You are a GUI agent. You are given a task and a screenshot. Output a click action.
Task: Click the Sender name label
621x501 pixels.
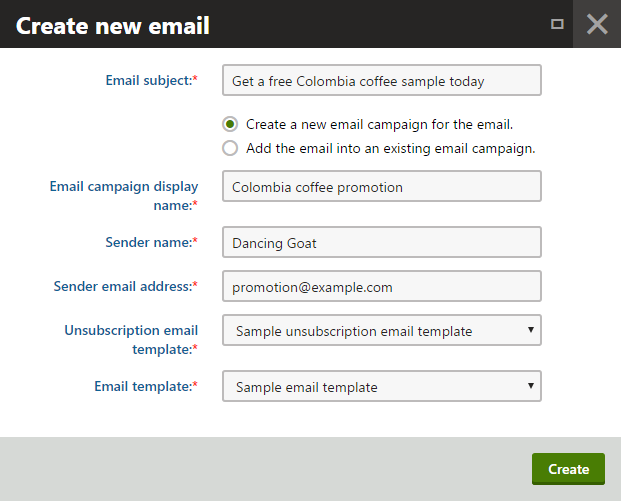tap(151, 242)
